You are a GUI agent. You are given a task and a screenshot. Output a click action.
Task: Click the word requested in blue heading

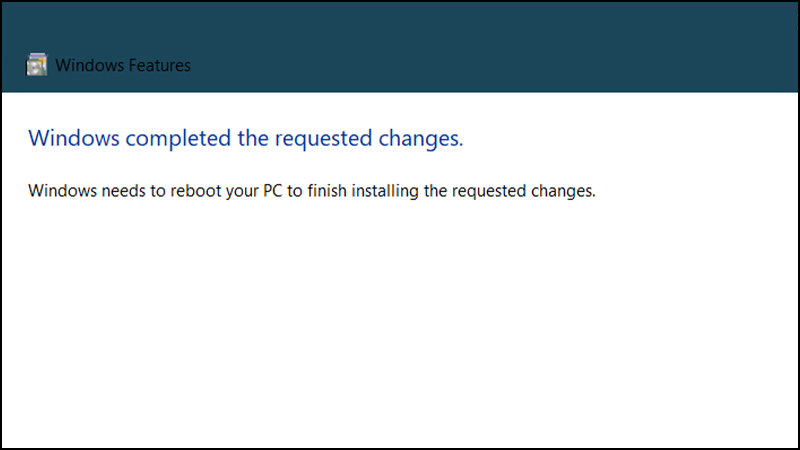pyautogui.click(x=323, y=139)
